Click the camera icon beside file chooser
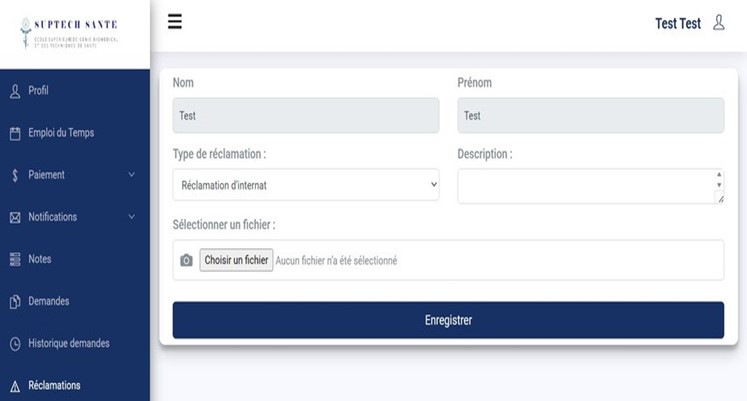The width and height of the screenshot is (747, 401). pyautogui.click(x=186, y=261)
